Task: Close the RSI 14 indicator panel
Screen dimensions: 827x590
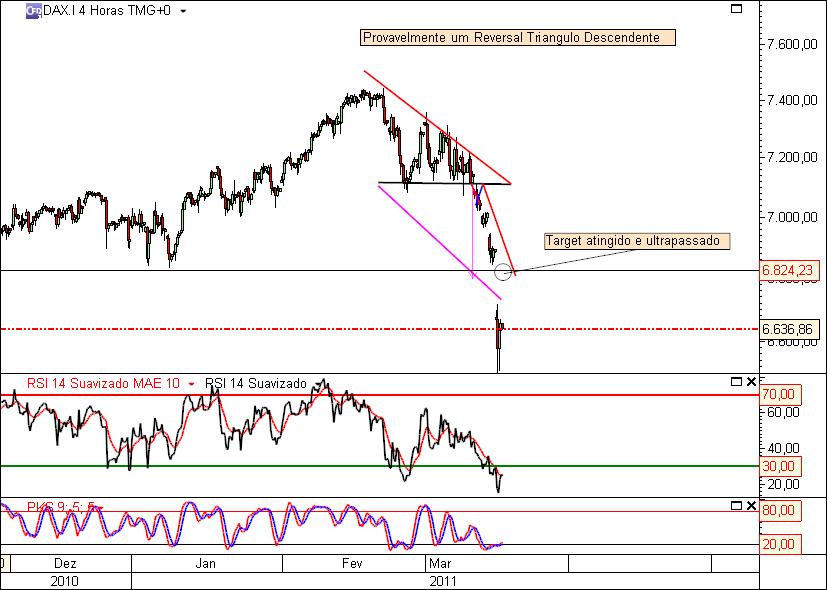Action: click(752, 382)
